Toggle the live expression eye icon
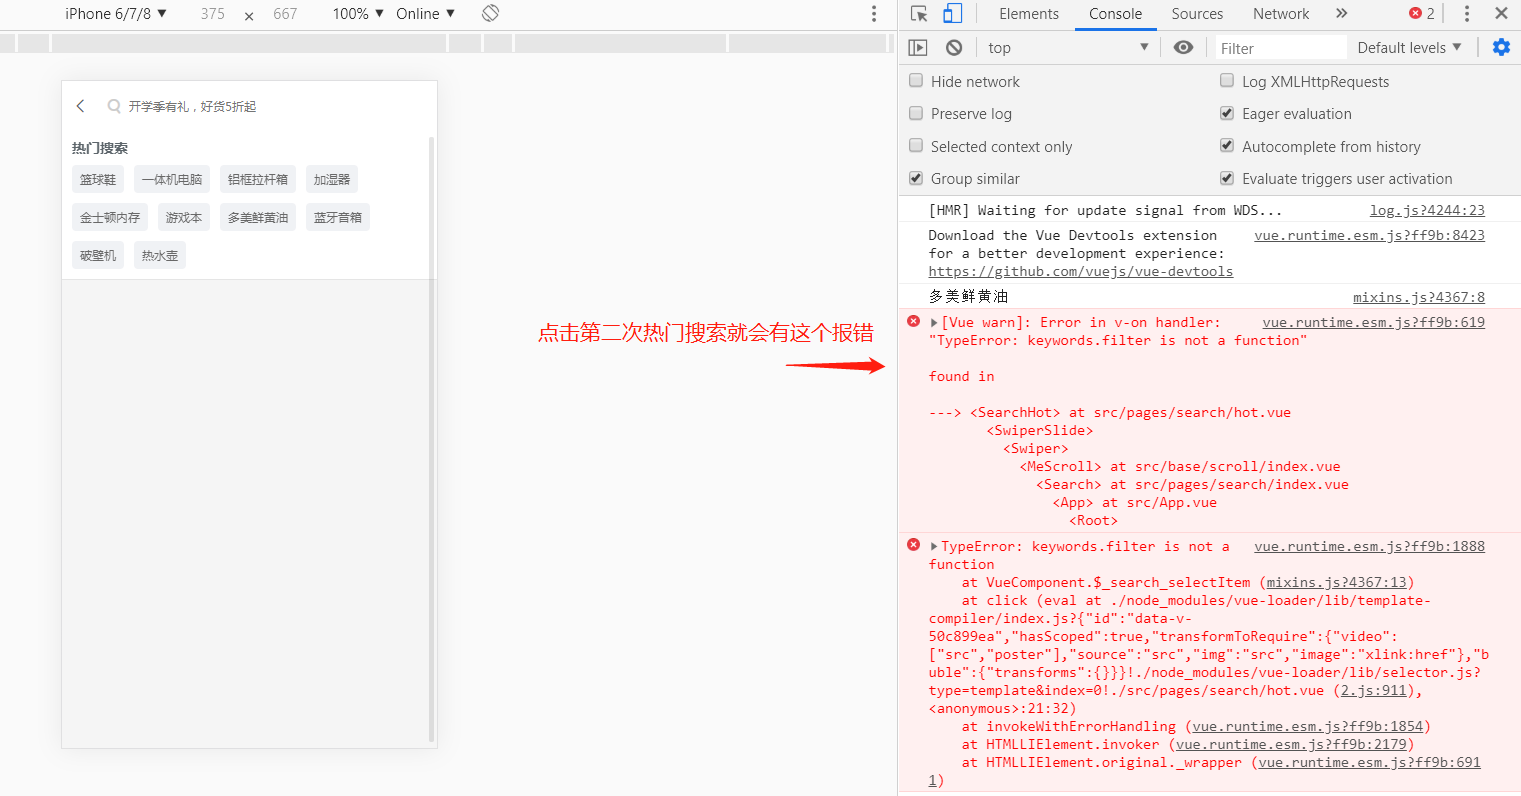The image size is (1521, 796). [x=1183, y=47]
